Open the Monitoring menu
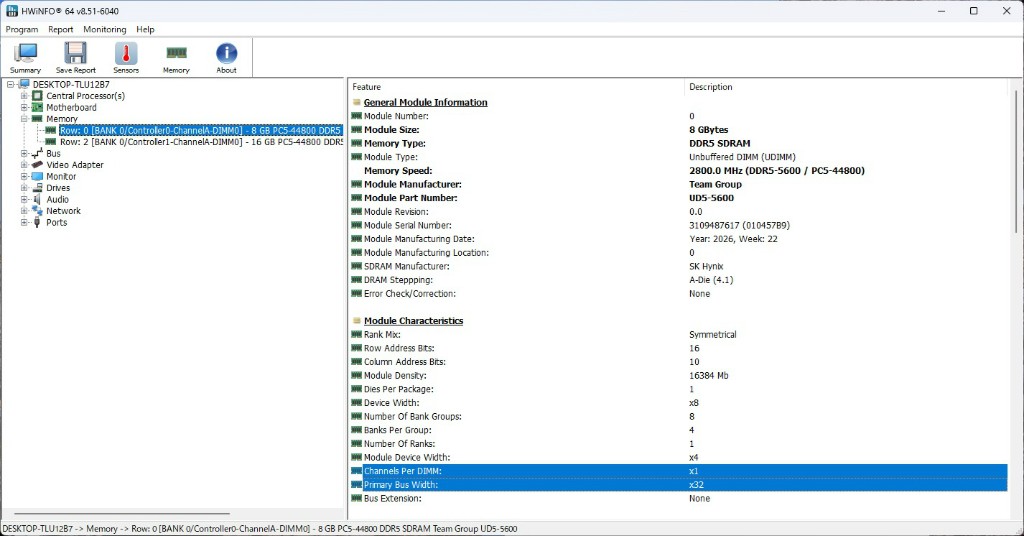This screenshot has width=1024, height=536. [104, 29]
